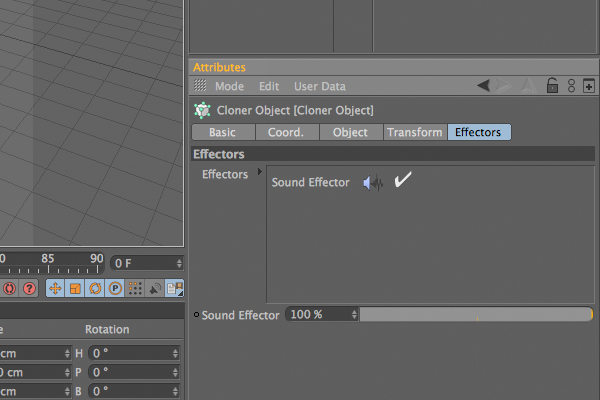600x400 pixels.
Task: Toggle the lock element icon in Attributes
Action: (552, 86)
